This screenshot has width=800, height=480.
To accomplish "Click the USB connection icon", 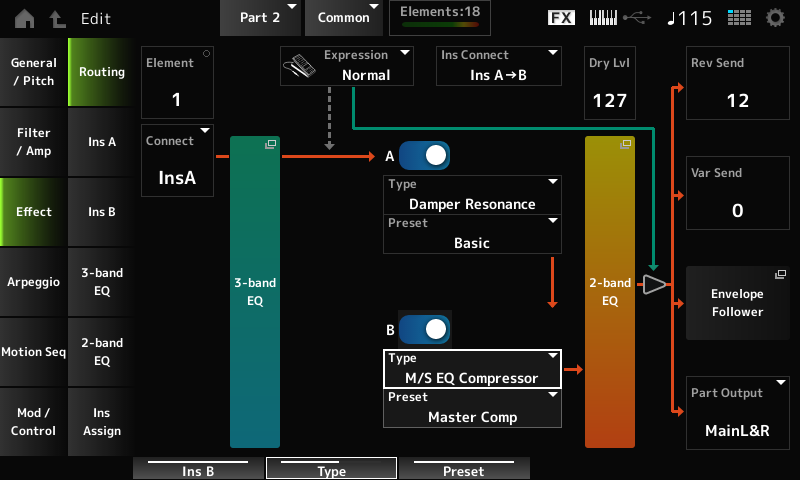I will 636,18.
